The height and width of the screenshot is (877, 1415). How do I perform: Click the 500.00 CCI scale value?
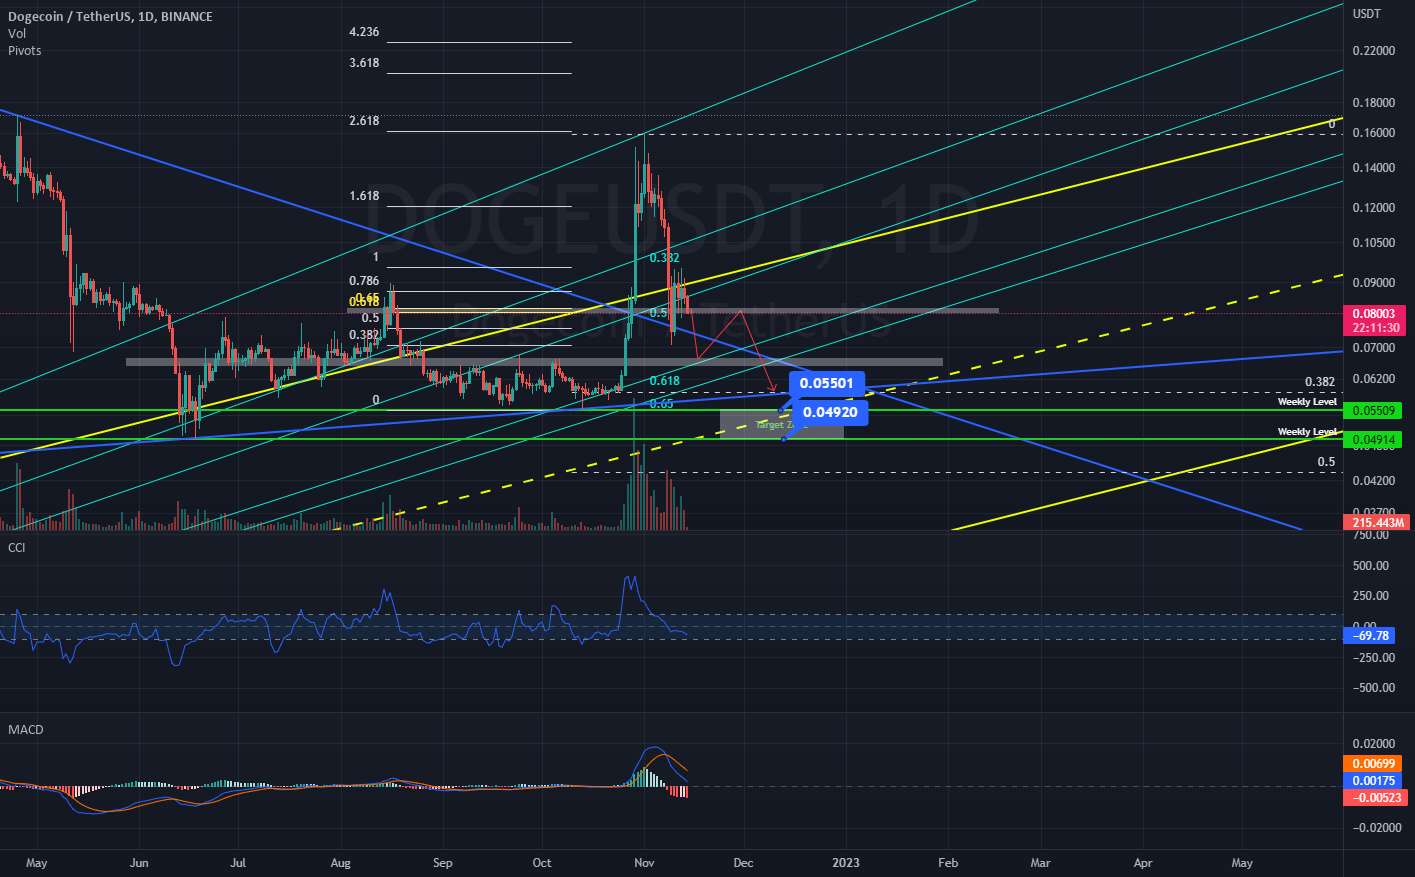click(1371, 566)
